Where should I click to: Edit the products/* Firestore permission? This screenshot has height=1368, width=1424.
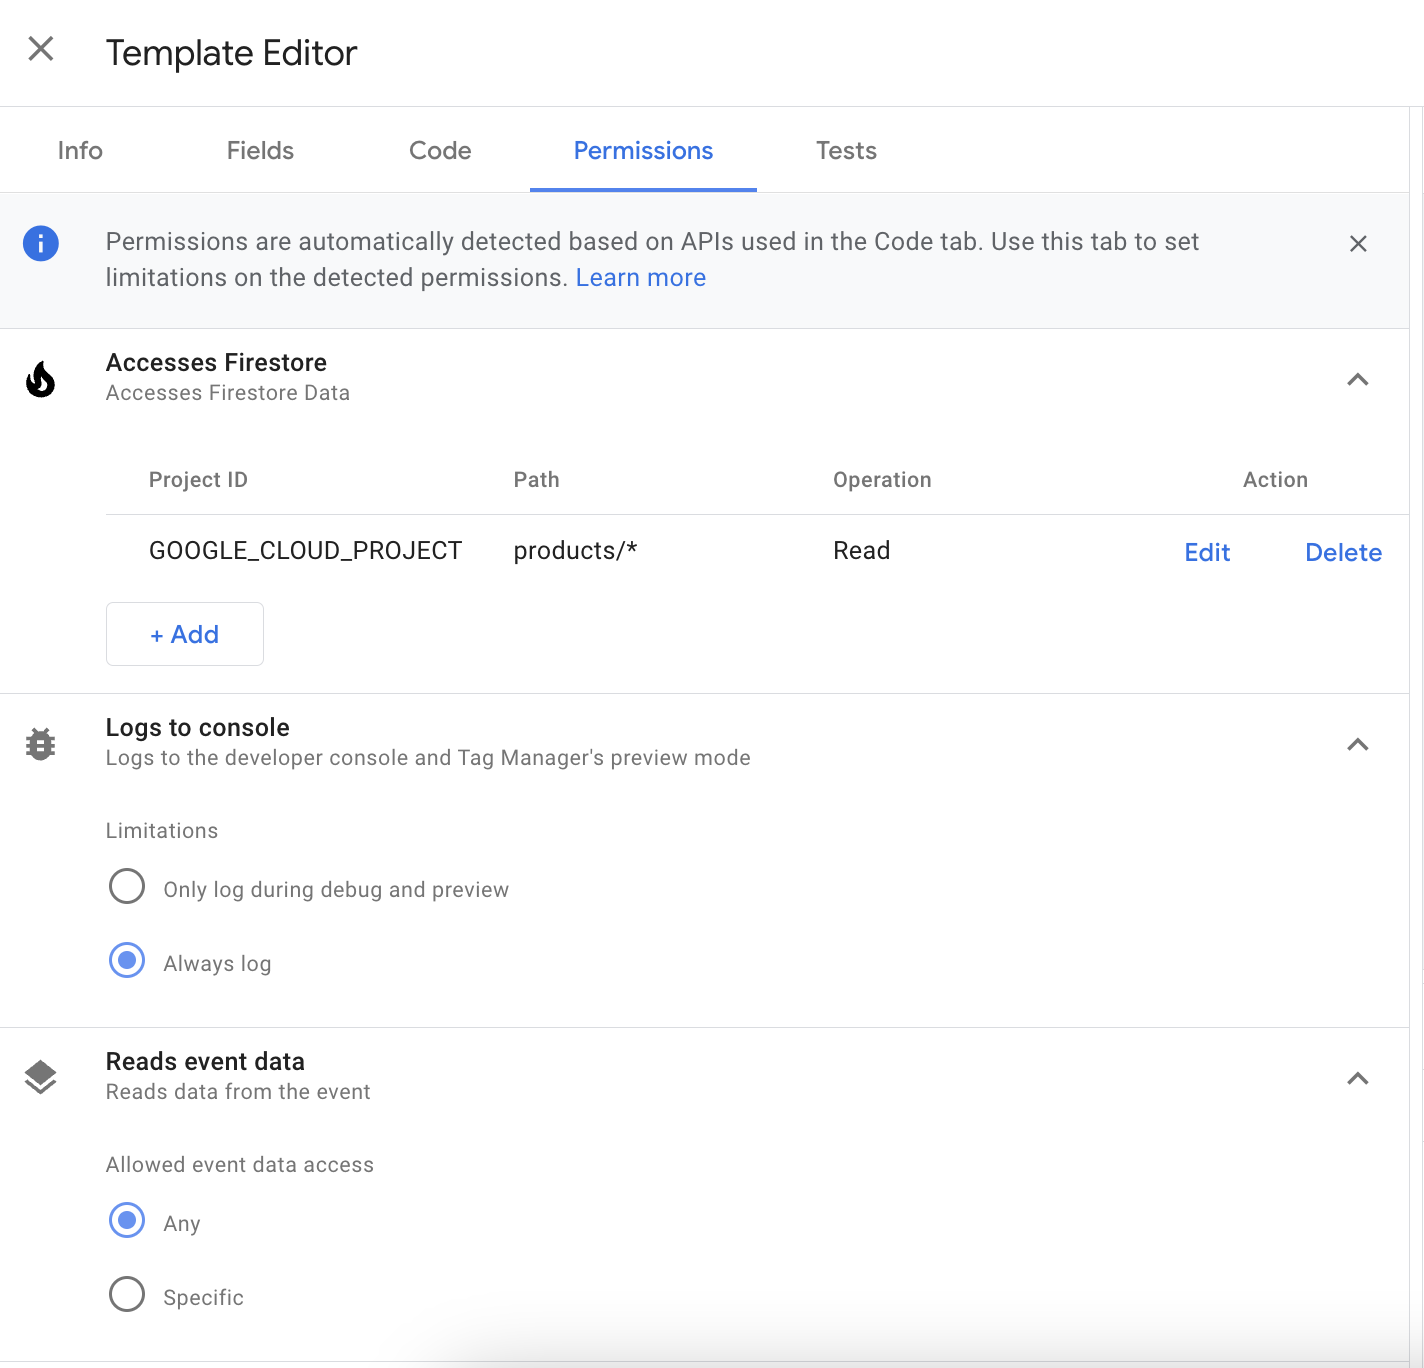pos(1207,552)
